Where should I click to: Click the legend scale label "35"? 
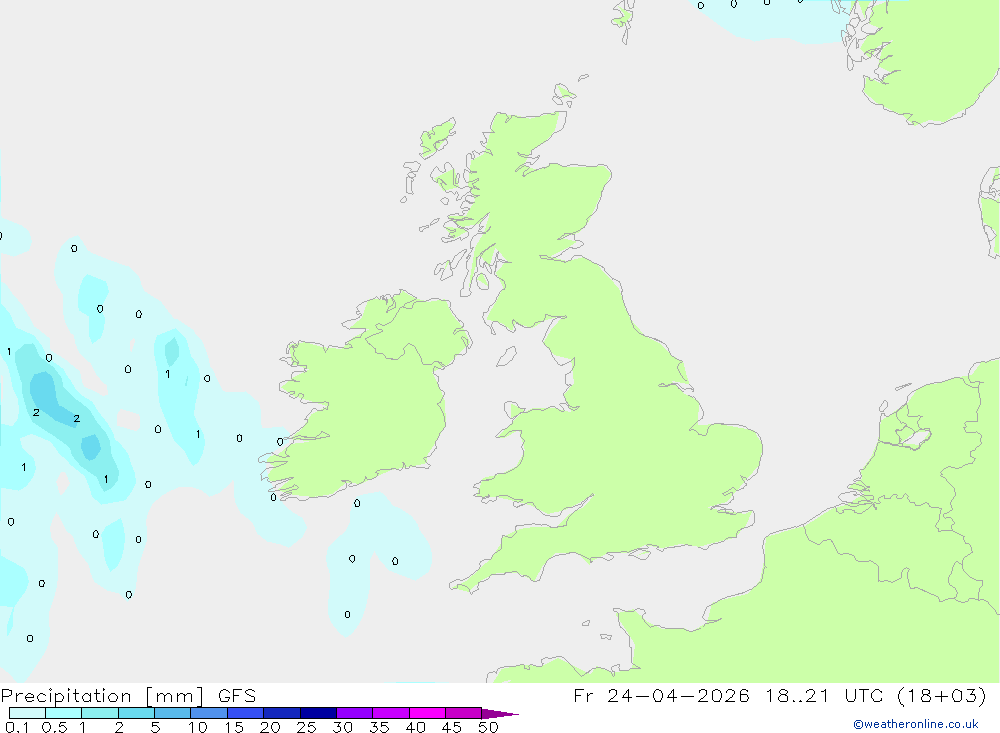click(x=379, y=727)
